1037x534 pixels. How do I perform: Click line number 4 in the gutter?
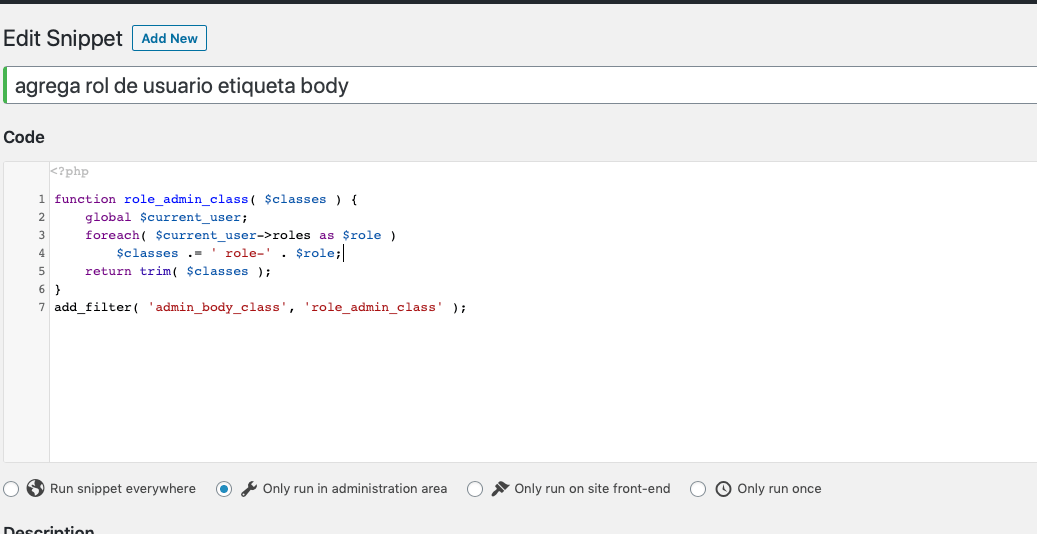[x=42, y=253]
